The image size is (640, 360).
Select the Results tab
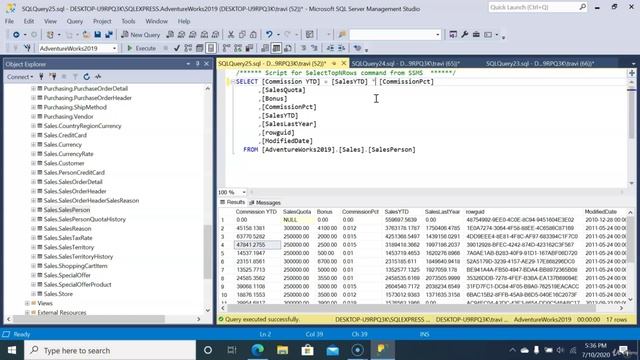[232, 202]
